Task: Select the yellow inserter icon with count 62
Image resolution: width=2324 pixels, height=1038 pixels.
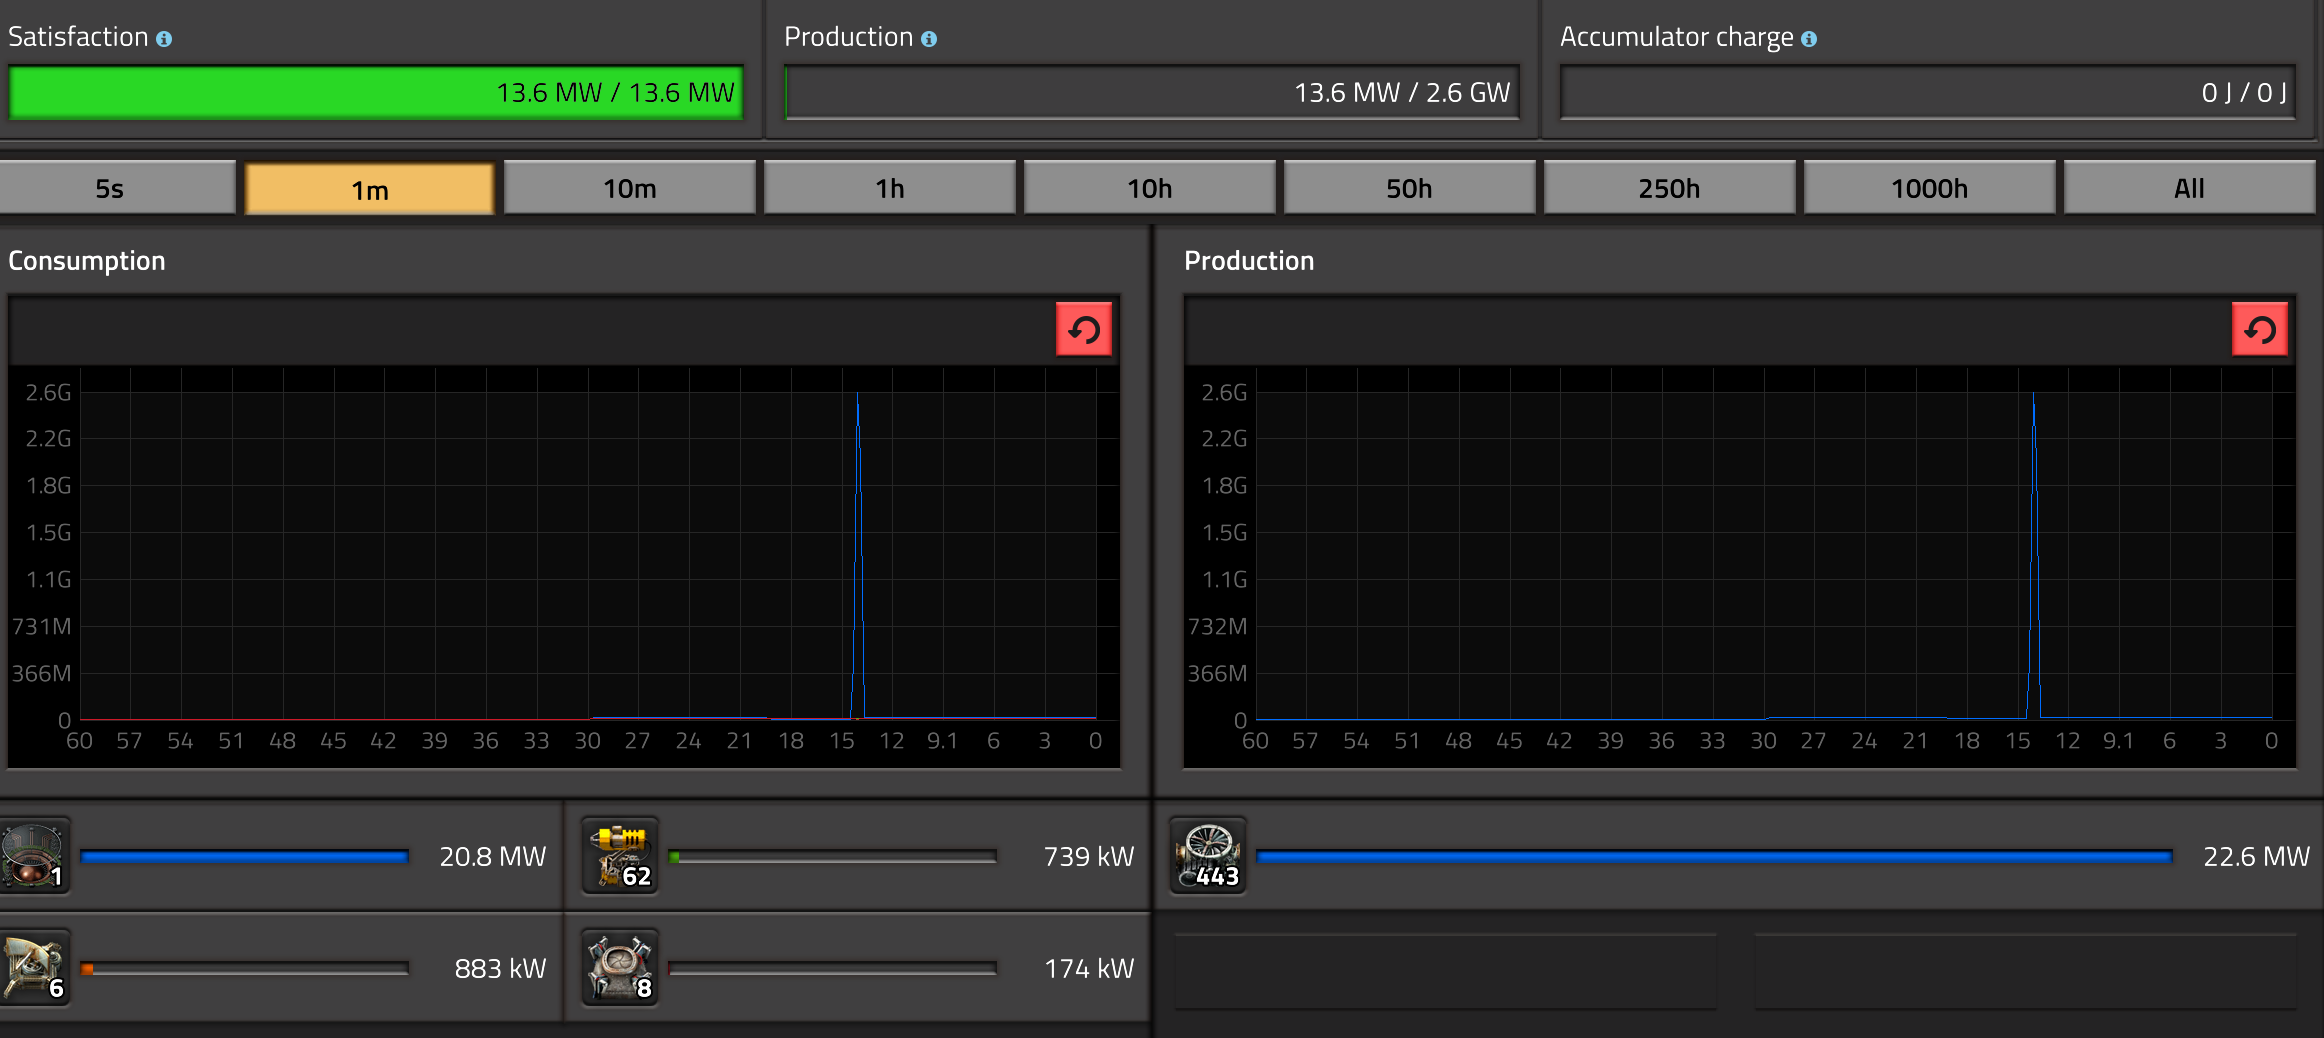Action: pos(621,856)
